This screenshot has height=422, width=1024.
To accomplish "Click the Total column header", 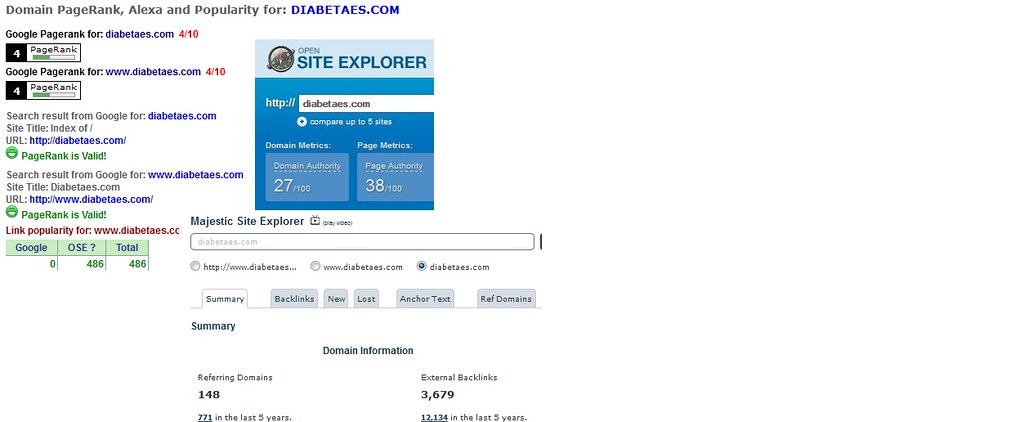I will point(127,248).
